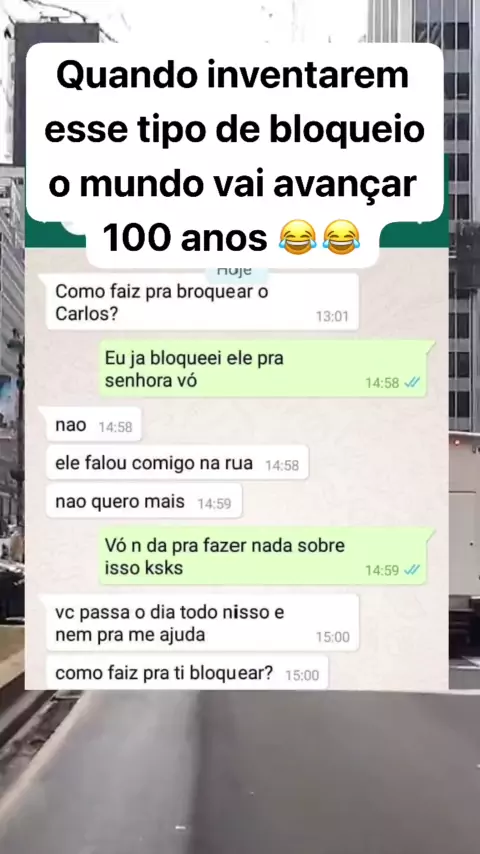
Task: Tap the second laughing-crying emoji in the caption
Action: [x=341, y=237]
